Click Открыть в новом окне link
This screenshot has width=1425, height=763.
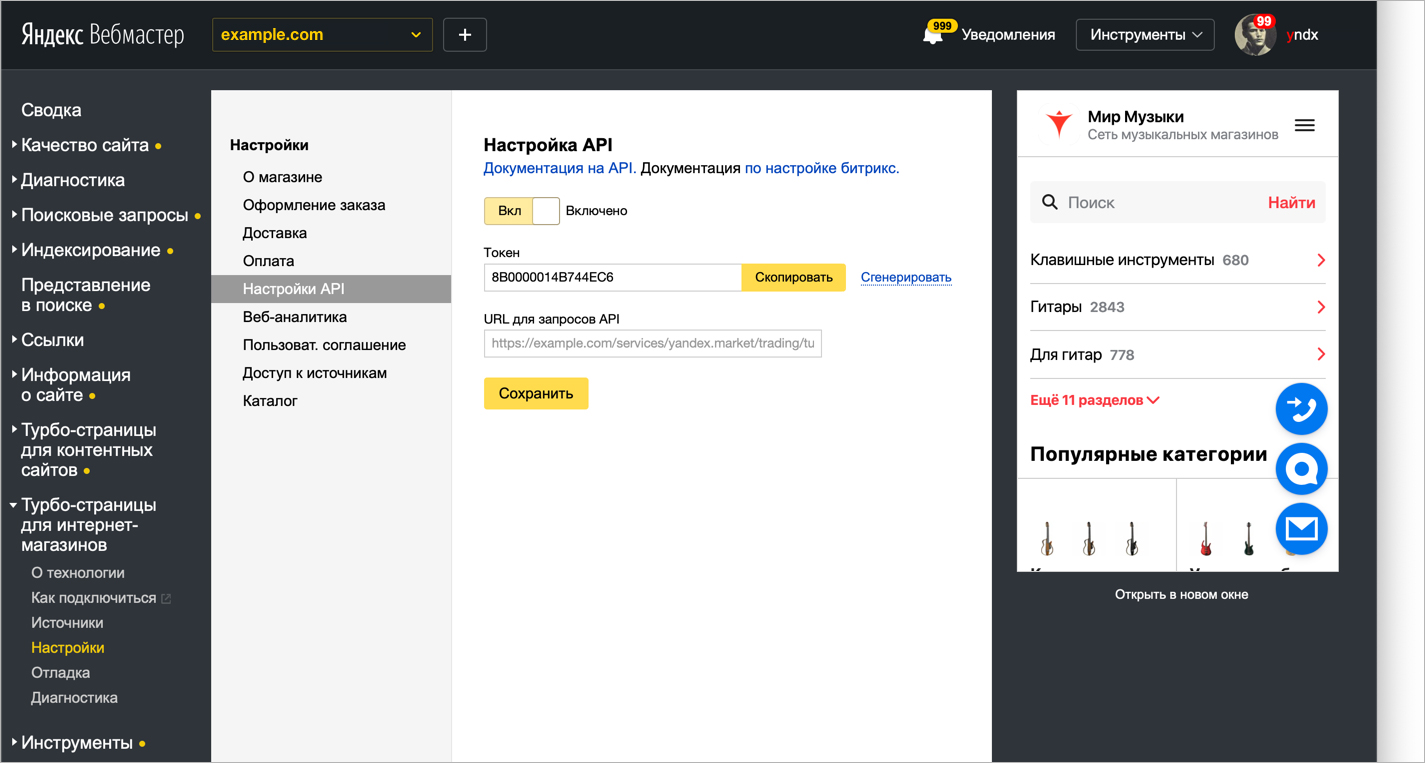tap(1181, 594)
